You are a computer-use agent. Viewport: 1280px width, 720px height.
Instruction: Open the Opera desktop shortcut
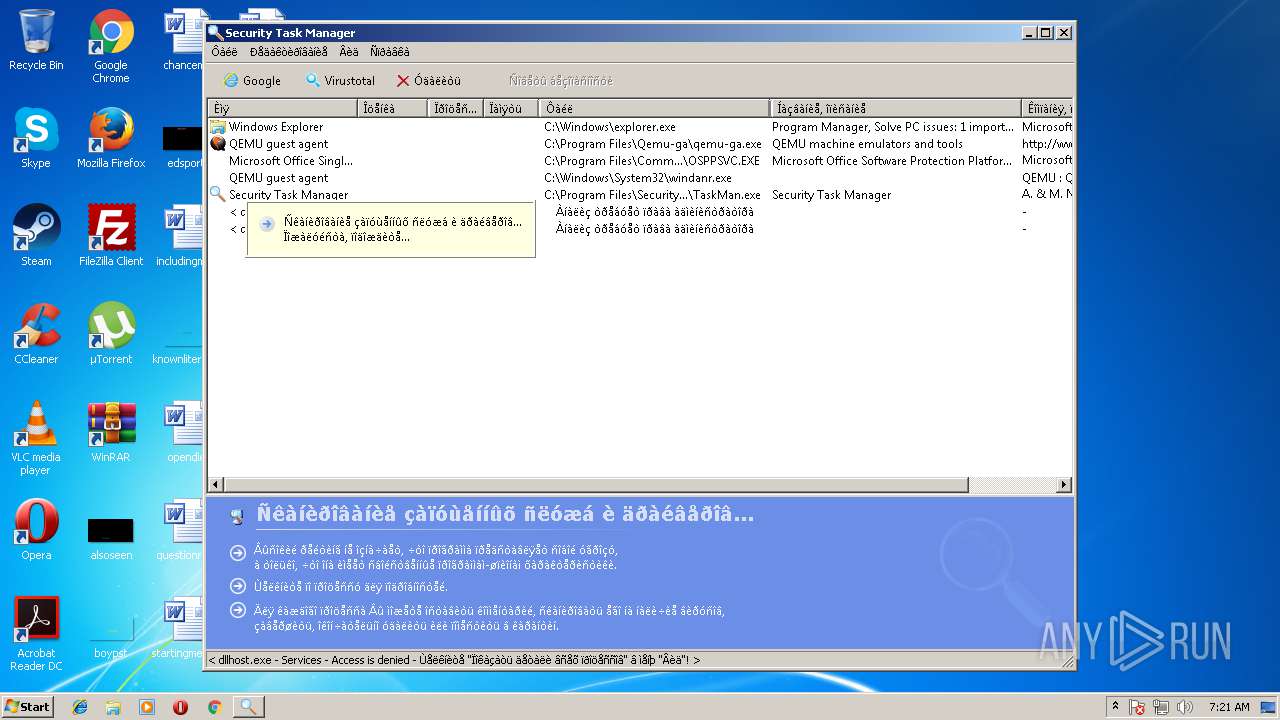pyautogui.click(x=36, y=529)
